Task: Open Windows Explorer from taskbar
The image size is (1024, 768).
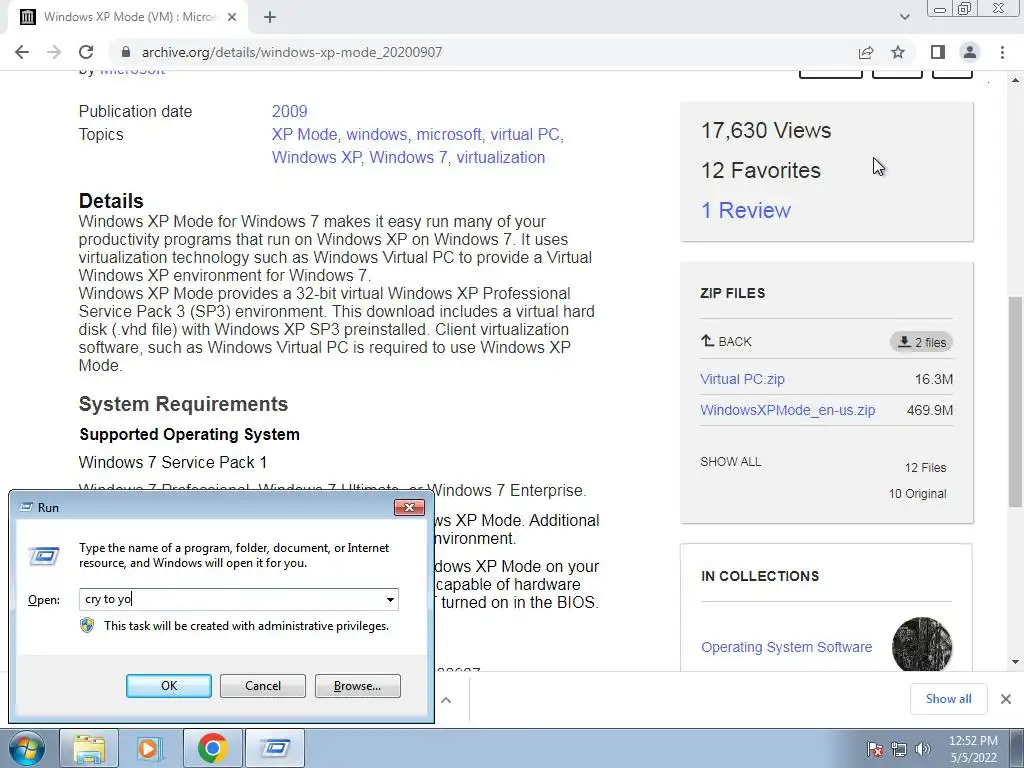Action: (x=89, y=748)
